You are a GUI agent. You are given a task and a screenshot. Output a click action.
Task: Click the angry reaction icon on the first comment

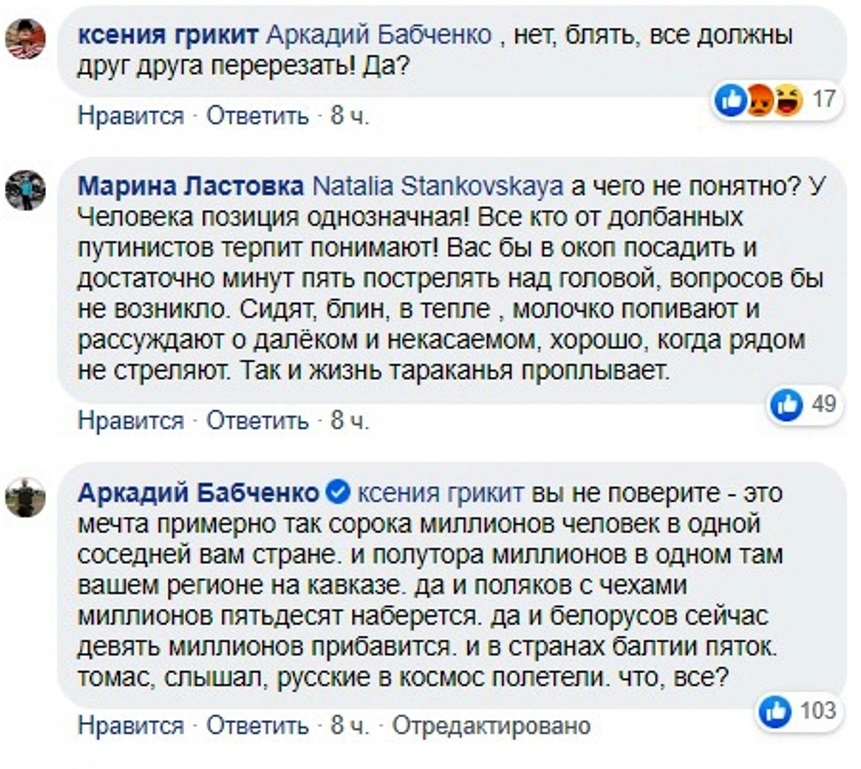(x=759, y=101)
